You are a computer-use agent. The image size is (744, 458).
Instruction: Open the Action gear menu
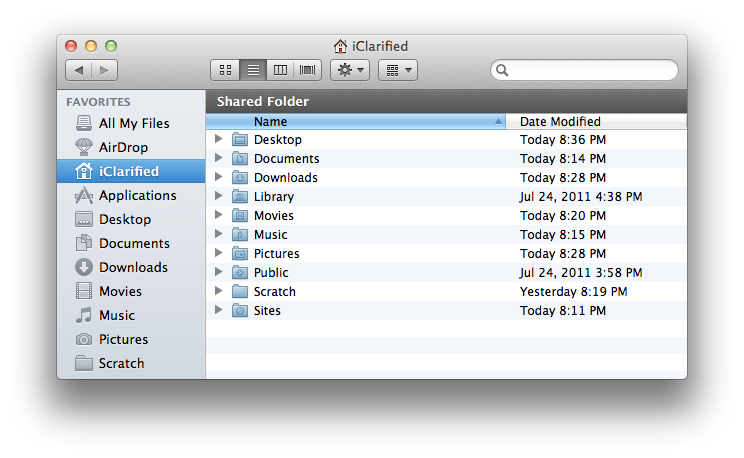pyautogui.click(x=350, y=70)
